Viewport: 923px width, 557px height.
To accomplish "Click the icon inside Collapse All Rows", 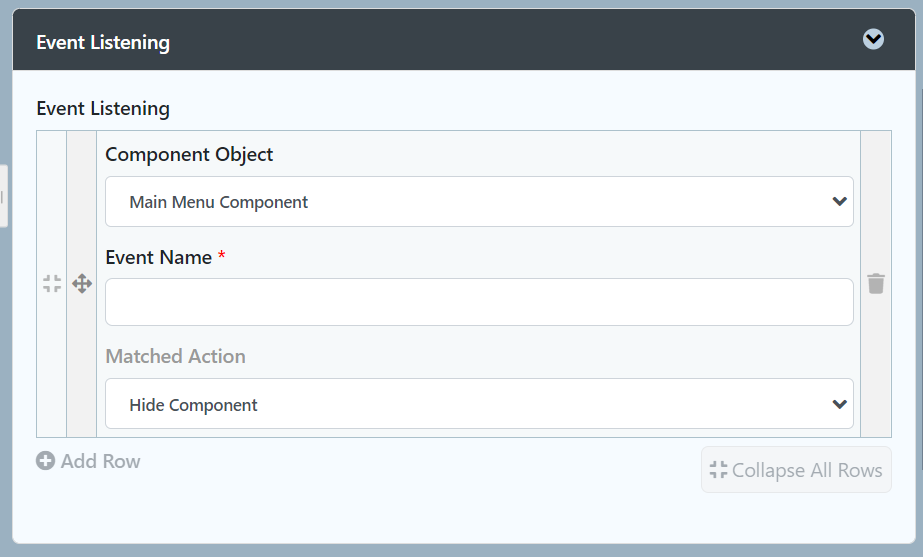I will pos(718,470).
